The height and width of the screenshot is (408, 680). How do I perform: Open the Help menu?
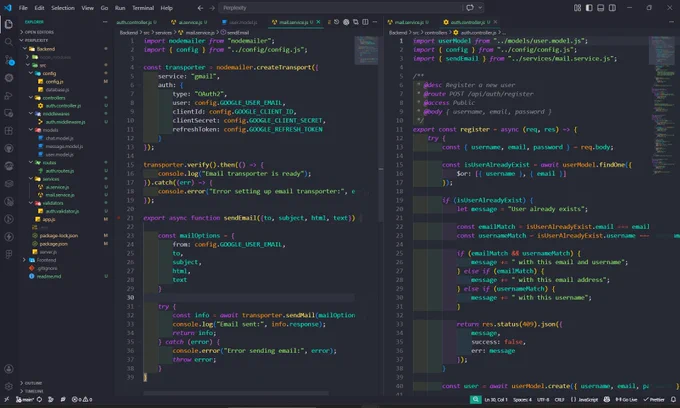(x=167, y=8)
